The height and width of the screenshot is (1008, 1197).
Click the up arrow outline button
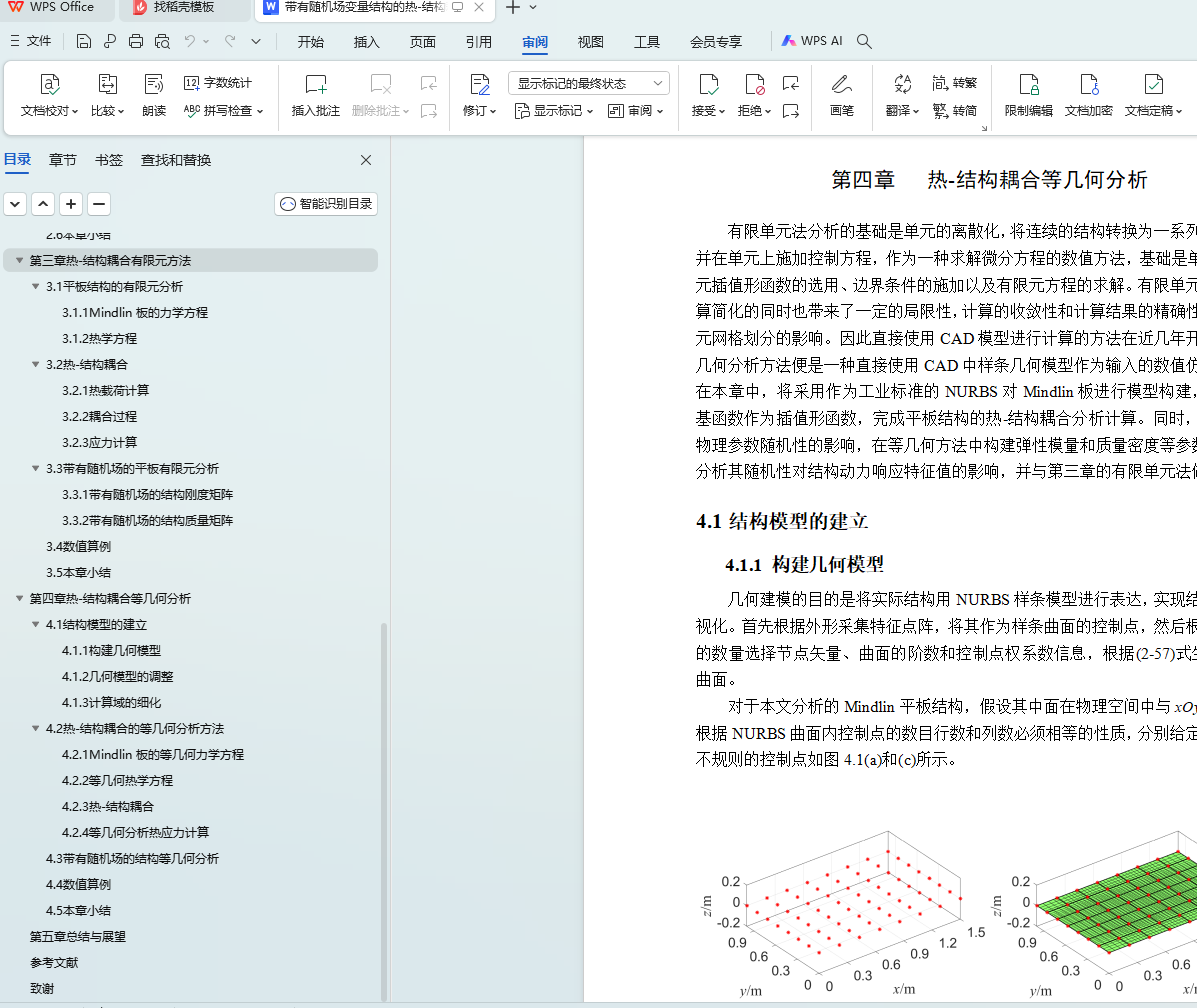(44, 204)
